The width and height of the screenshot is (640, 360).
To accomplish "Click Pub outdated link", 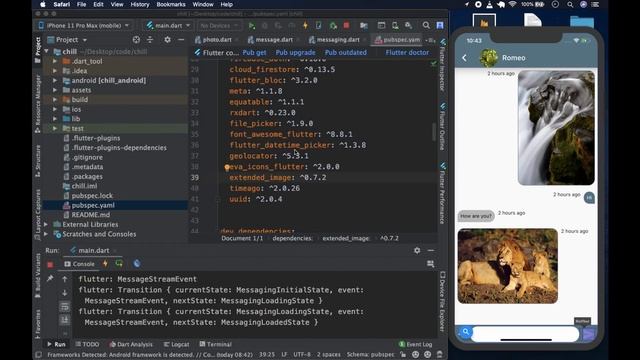I will (346, 53).
